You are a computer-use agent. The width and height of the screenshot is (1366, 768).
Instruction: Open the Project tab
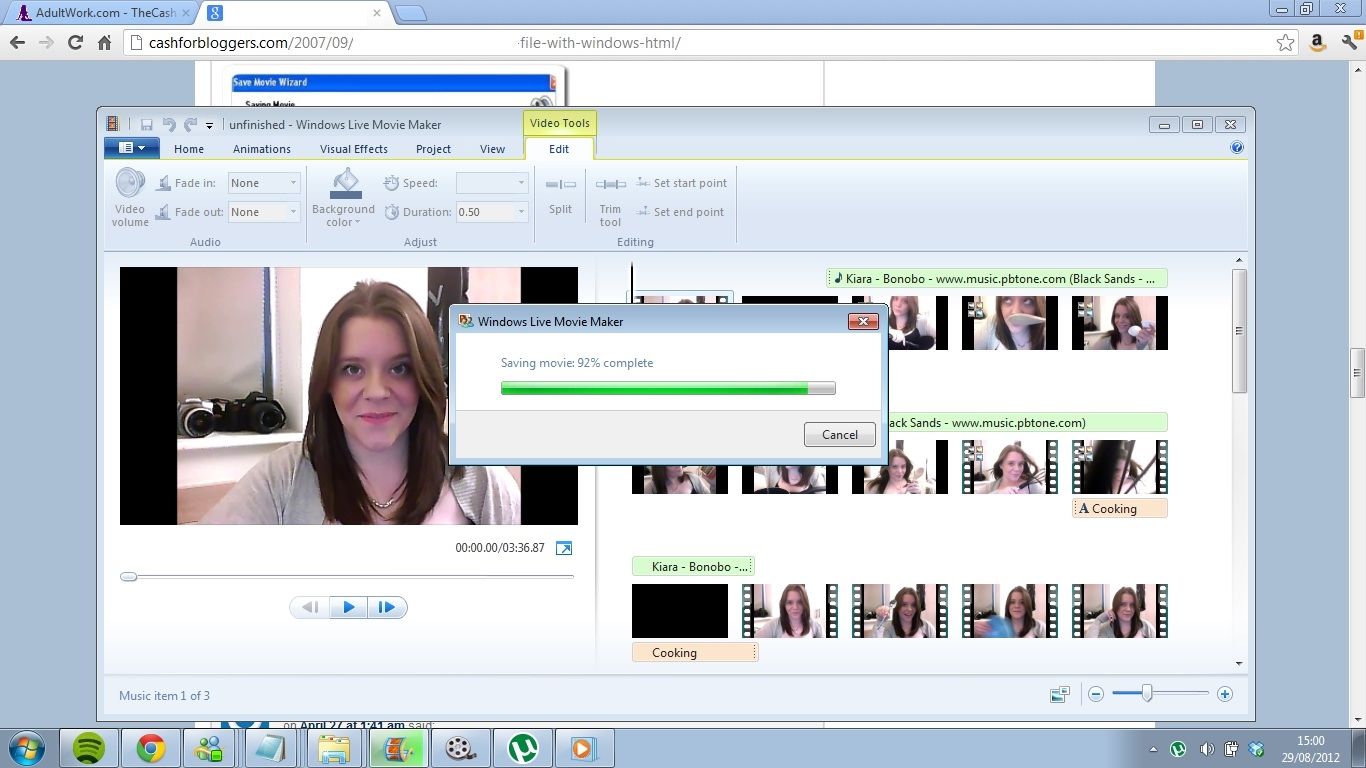[433, 149]
